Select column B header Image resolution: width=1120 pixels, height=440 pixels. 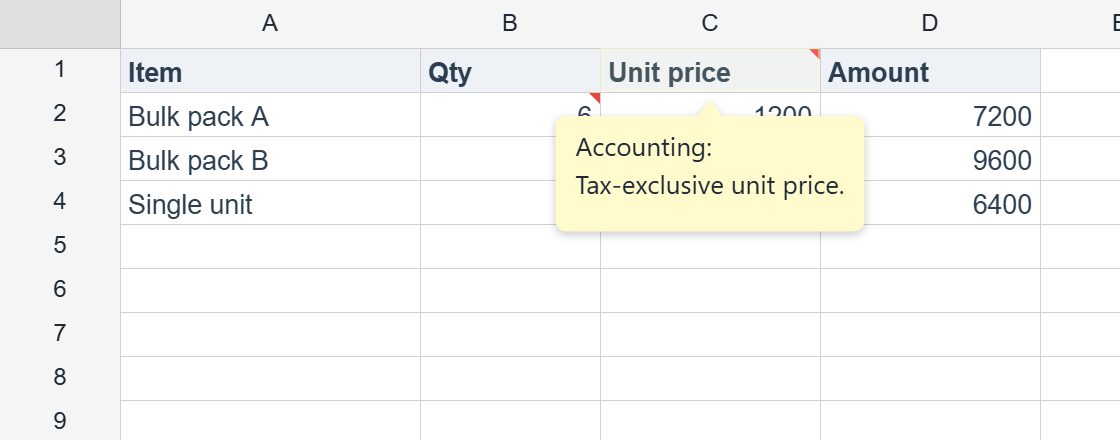510,24
